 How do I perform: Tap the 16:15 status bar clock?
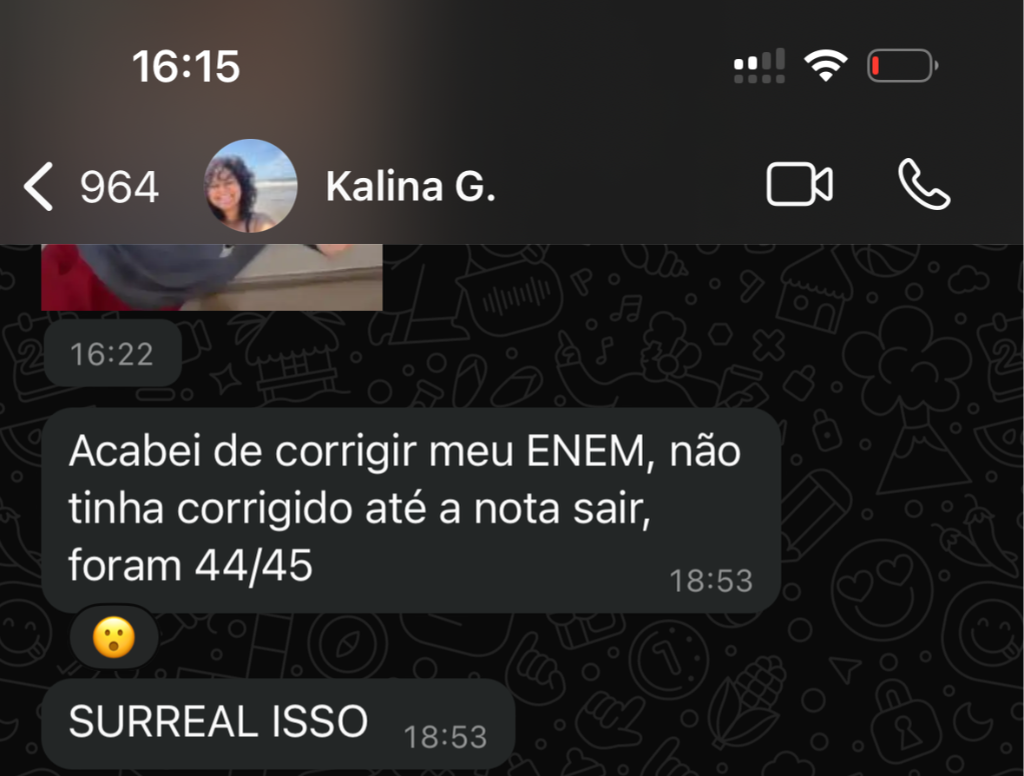click(x=186, y=67)
